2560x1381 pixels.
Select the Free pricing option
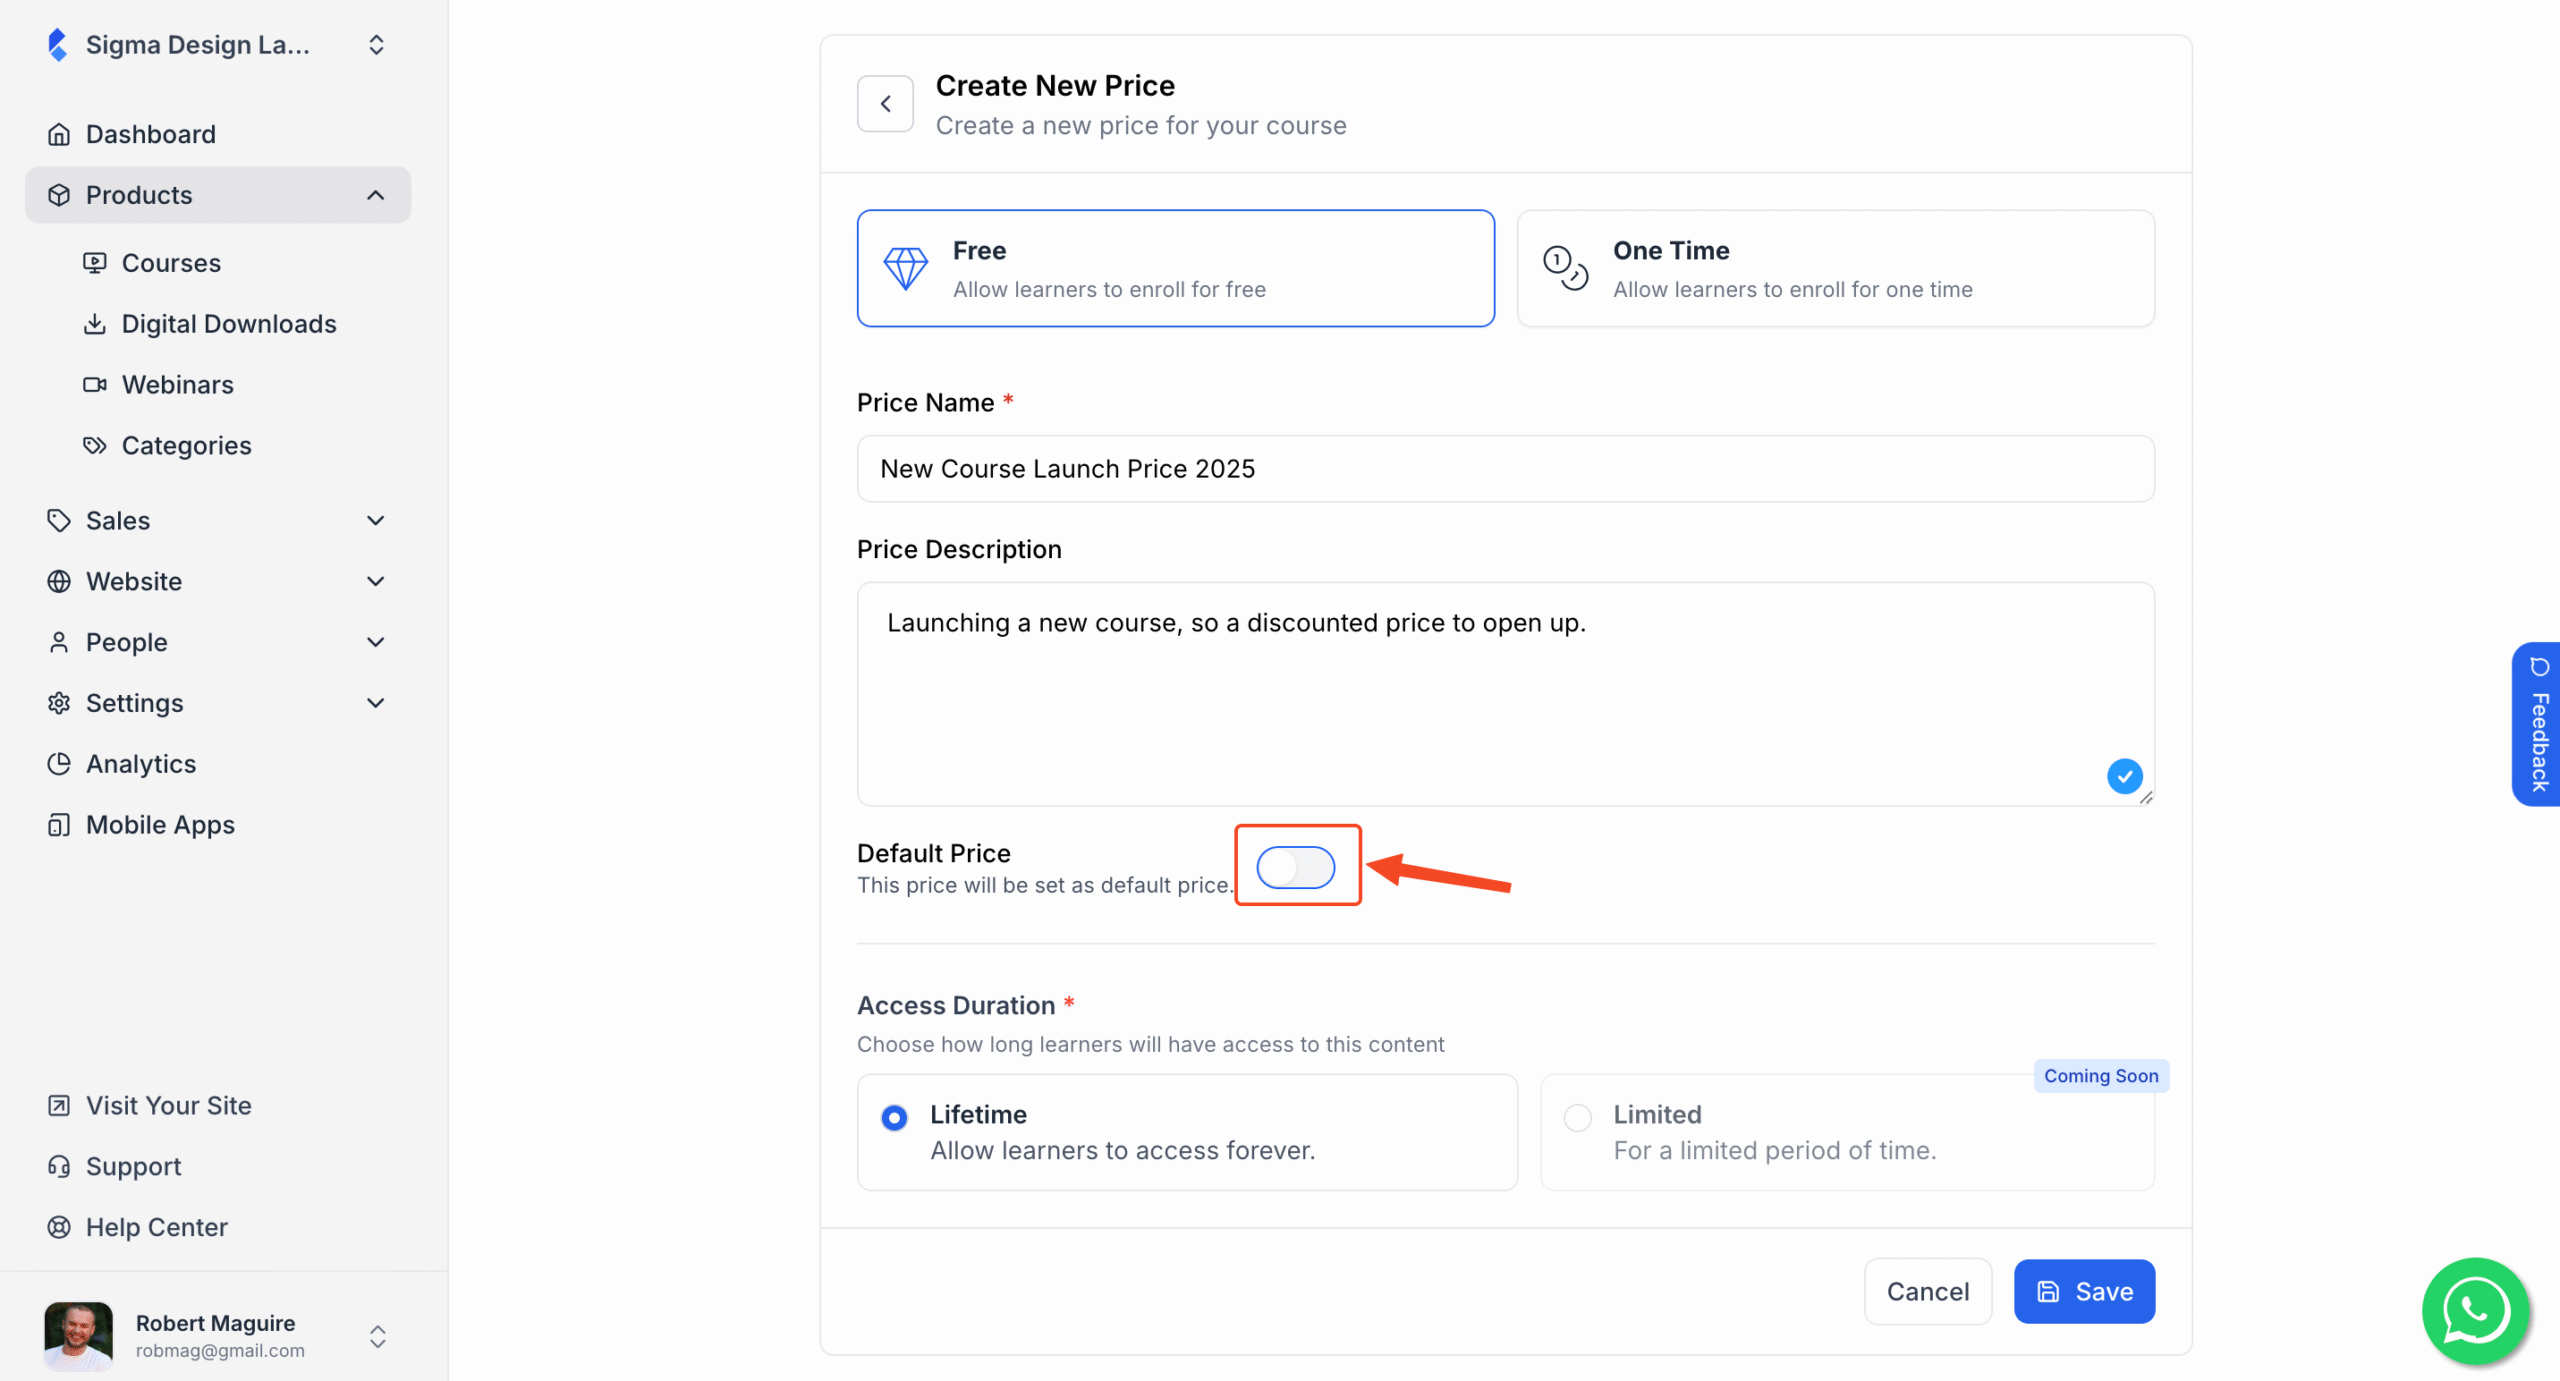(x=1175, y=268)
